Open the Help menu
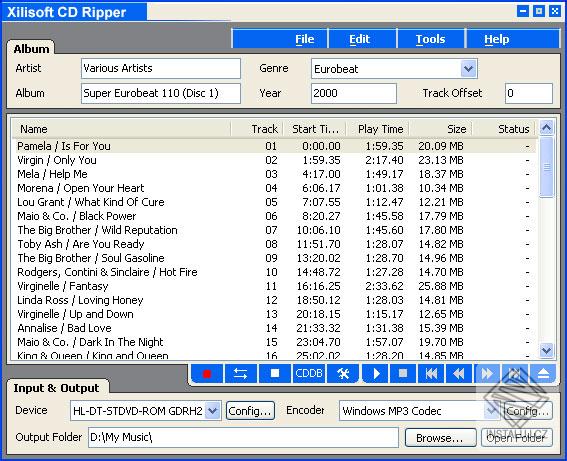The image size is (567, 461). tap(497, 39)
